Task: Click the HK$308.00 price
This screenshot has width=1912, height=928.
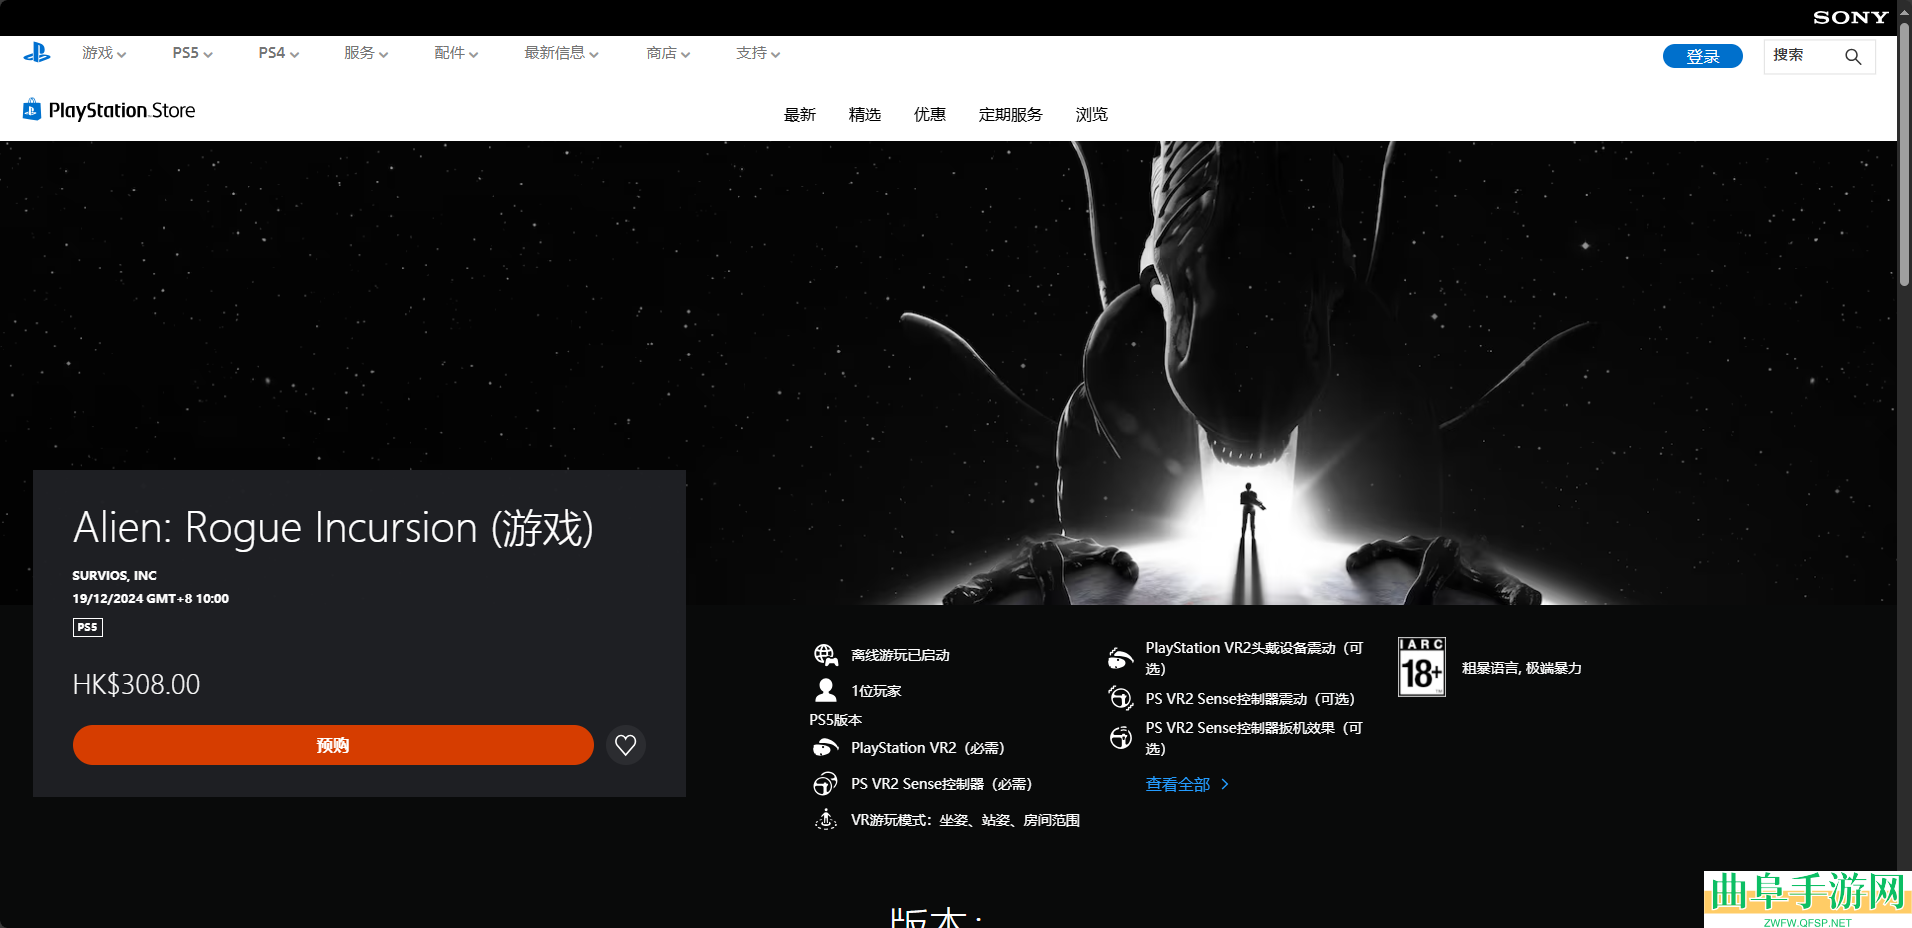Action: 136,685
